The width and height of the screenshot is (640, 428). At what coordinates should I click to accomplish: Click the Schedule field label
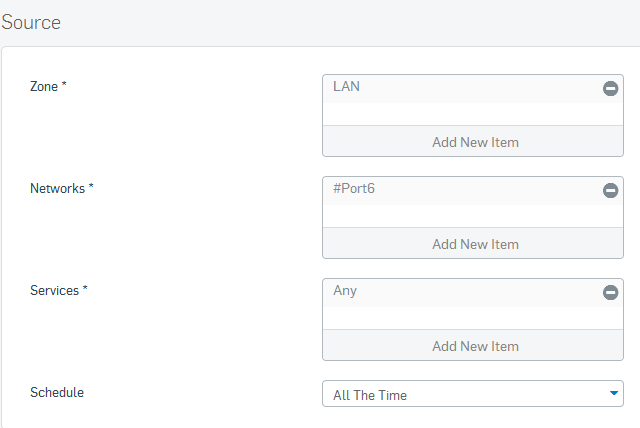[x=57, y=393]
